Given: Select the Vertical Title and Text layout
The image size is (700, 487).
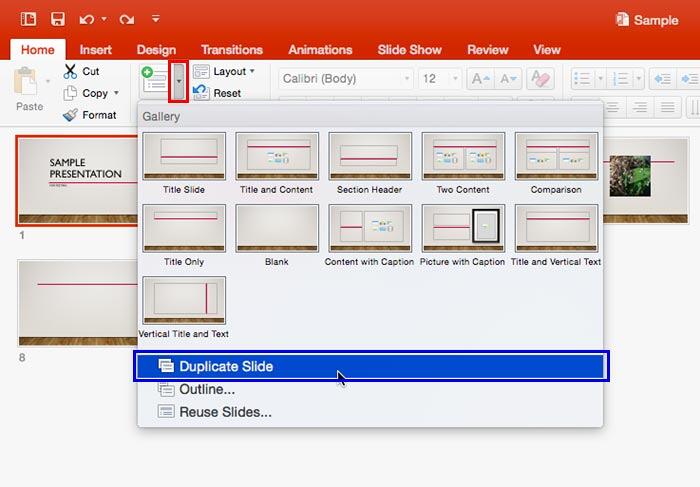Looking at the screenshot, I should point(184,308).
